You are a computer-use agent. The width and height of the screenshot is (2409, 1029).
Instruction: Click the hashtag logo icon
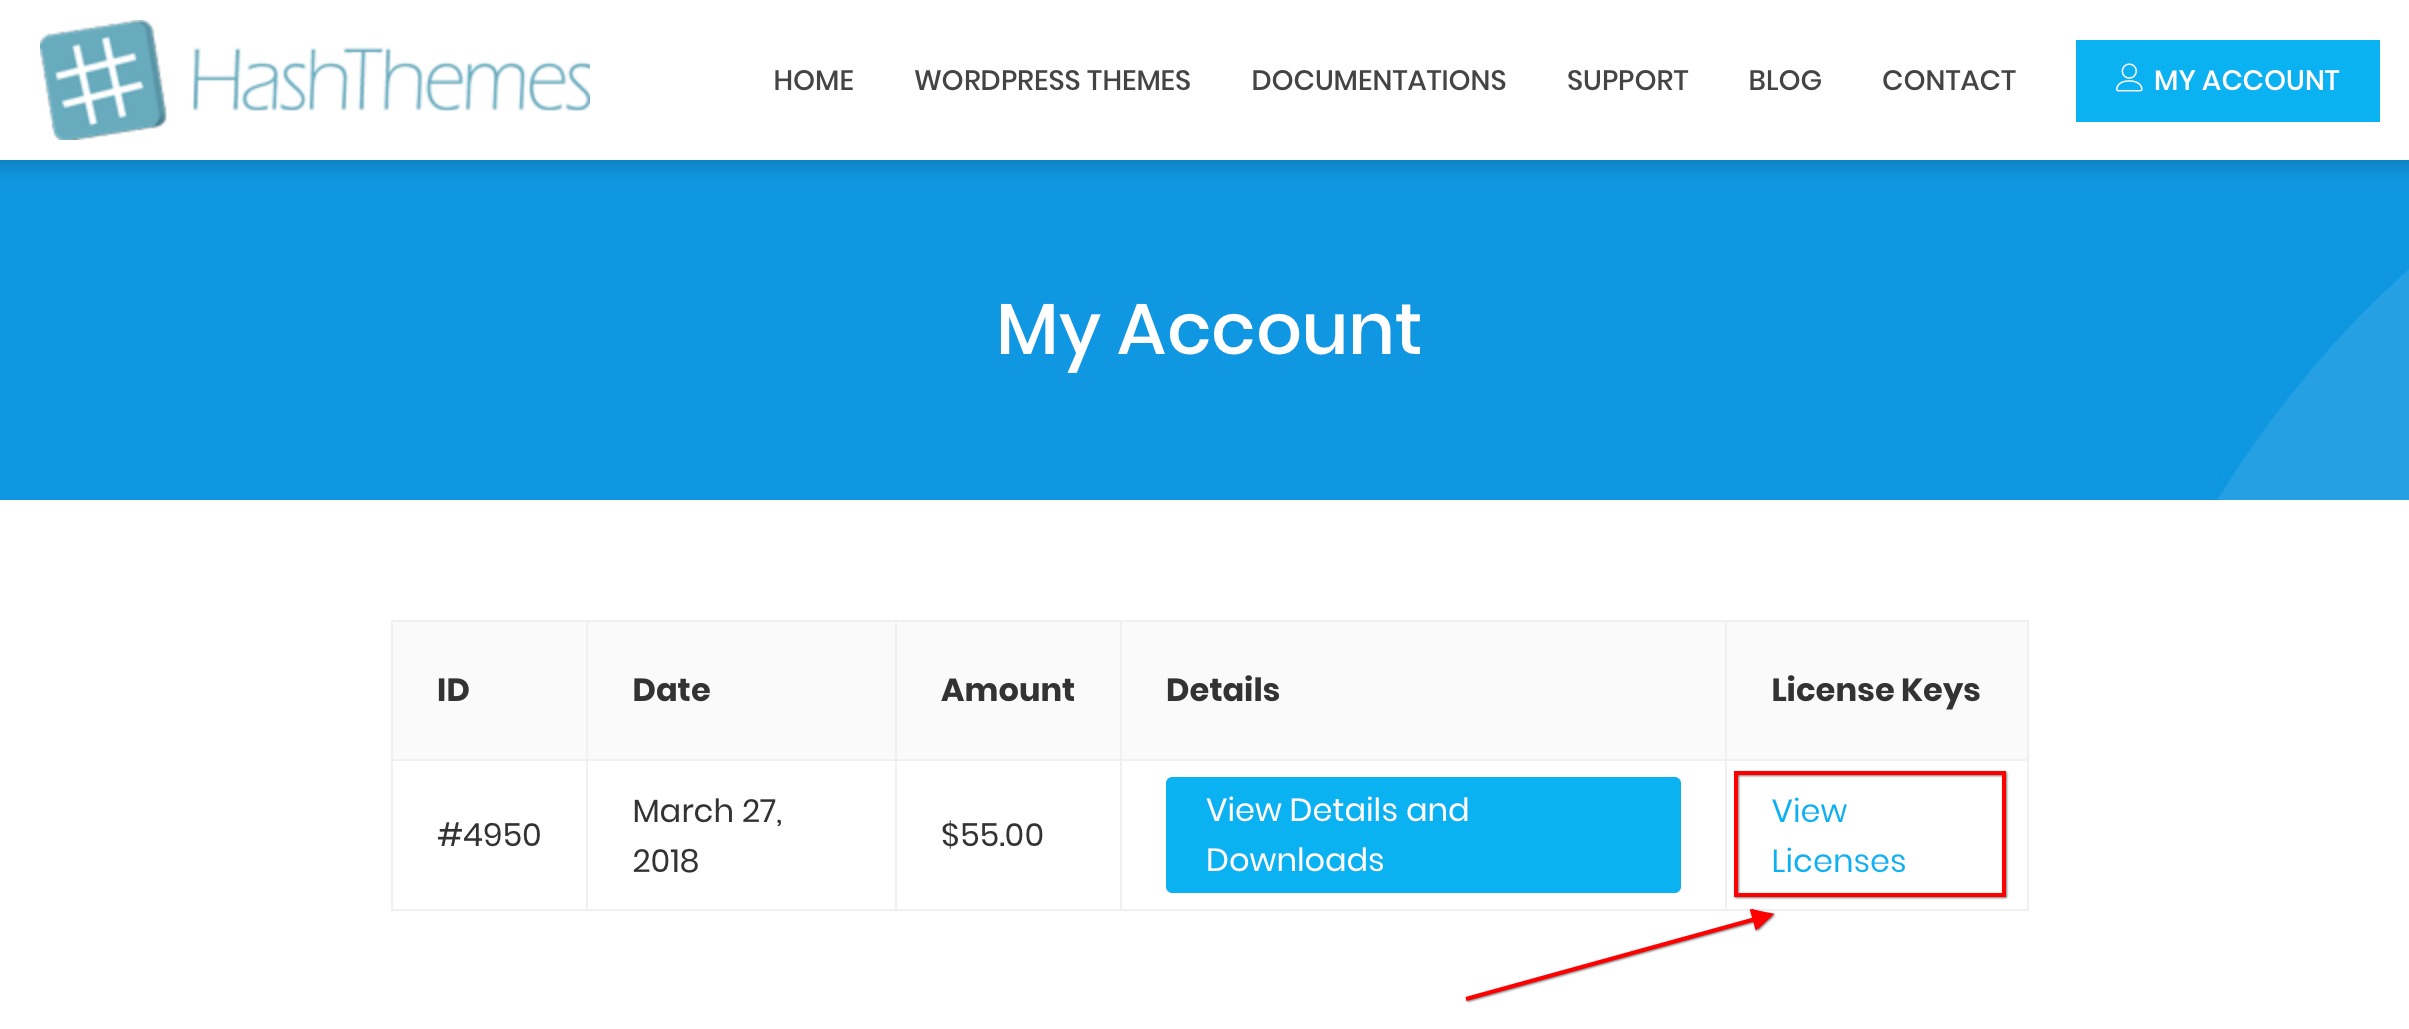pos(102,80)
